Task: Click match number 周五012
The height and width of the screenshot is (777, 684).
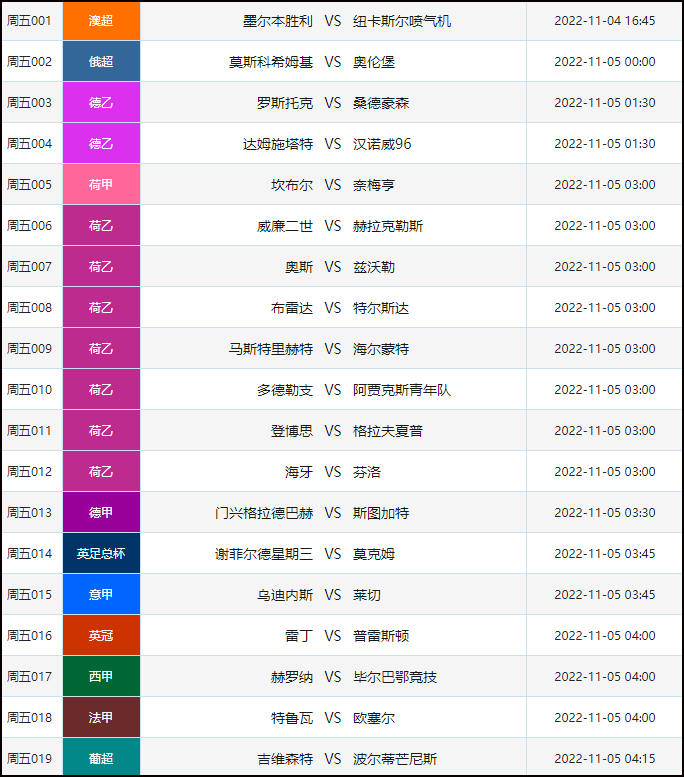Action: point(29,471)
